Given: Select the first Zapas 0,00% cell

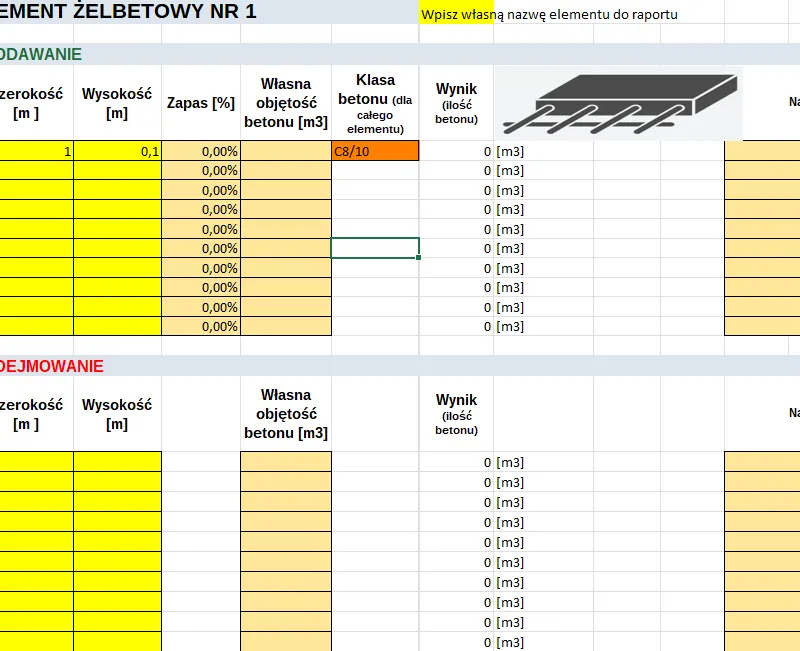Looking at the screenshot, I should coord(201,151).
